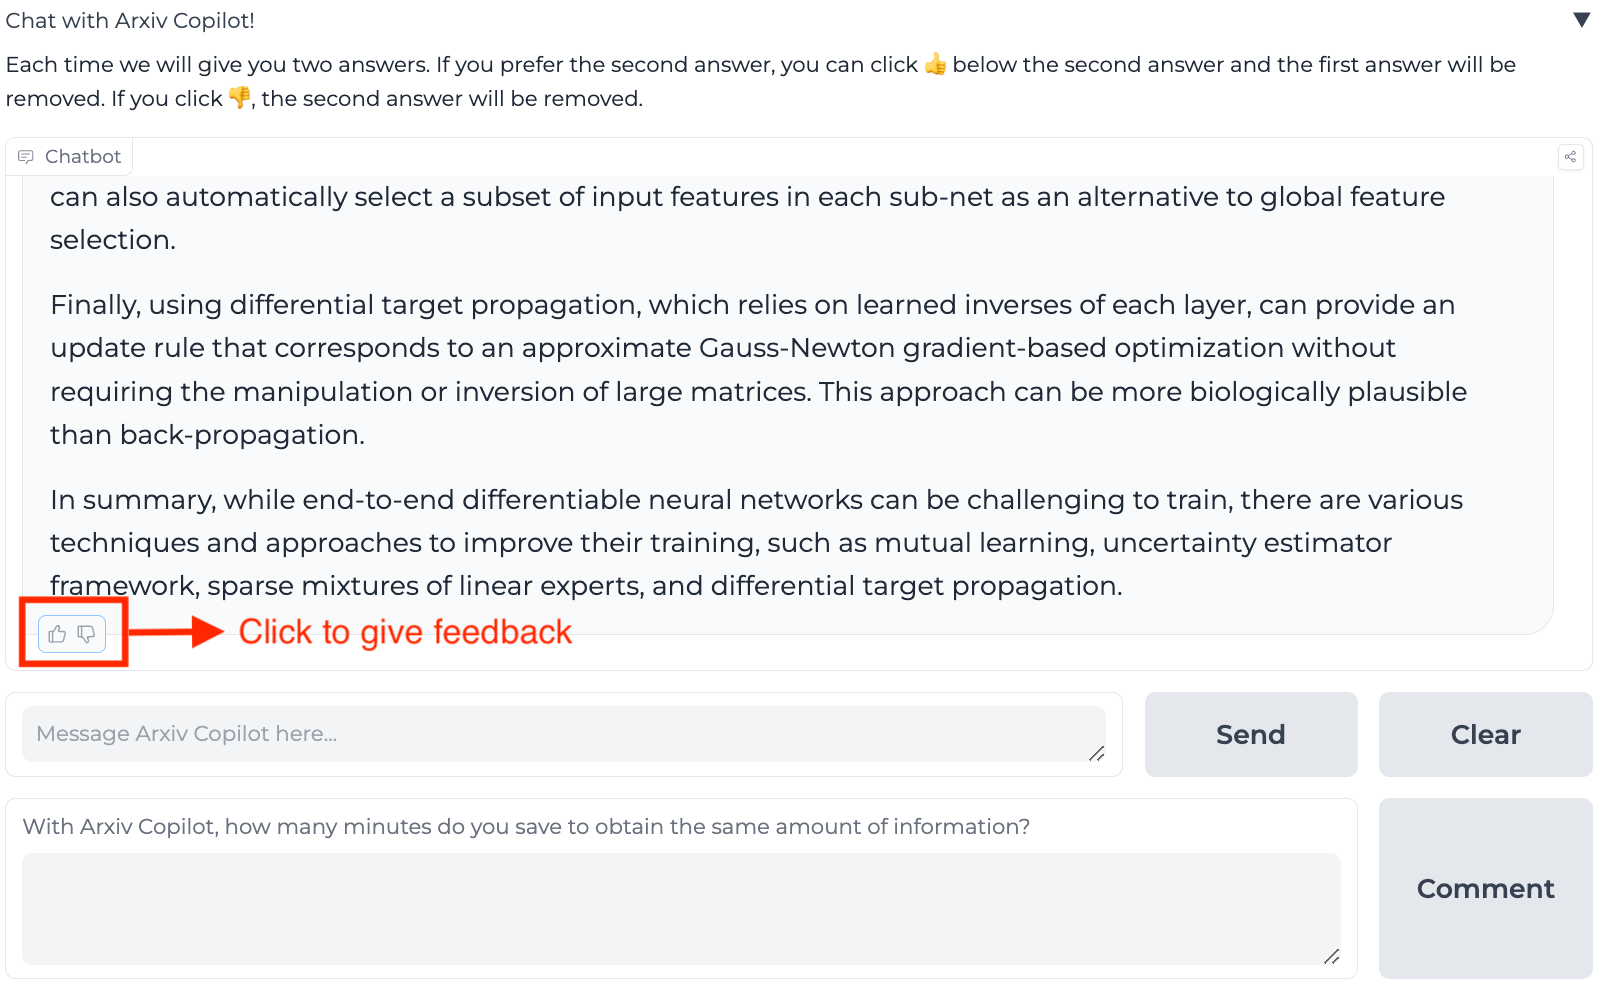Focus the "Message Arxiv Copilot here..." input
Viewport: 1598px width, 986px height.
pos(560,734)
